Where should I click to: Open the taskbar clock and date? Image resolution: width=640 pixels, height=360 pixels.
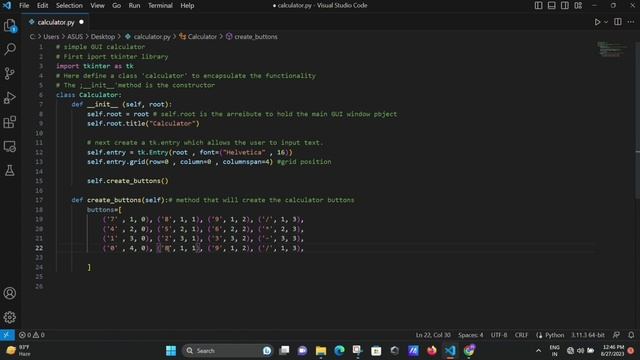pos(612,351)
